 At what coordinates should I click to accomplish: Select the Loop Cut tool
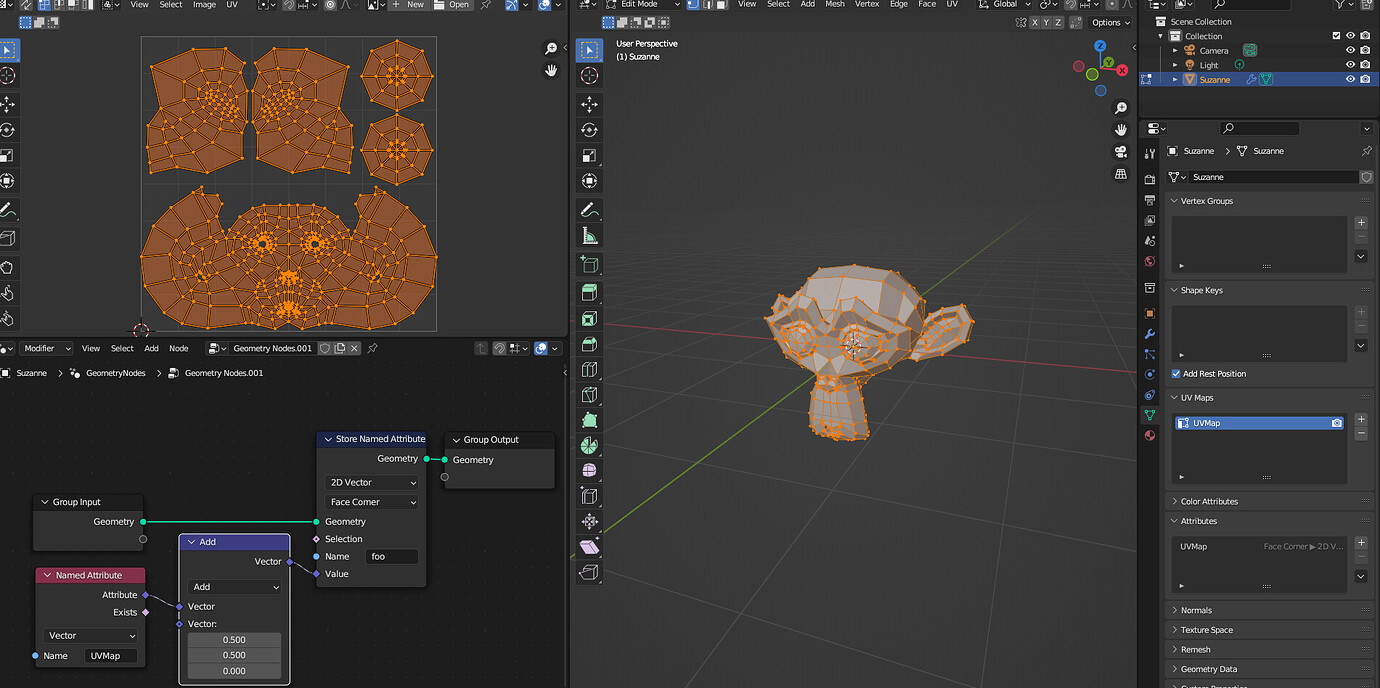click(589, 370)
